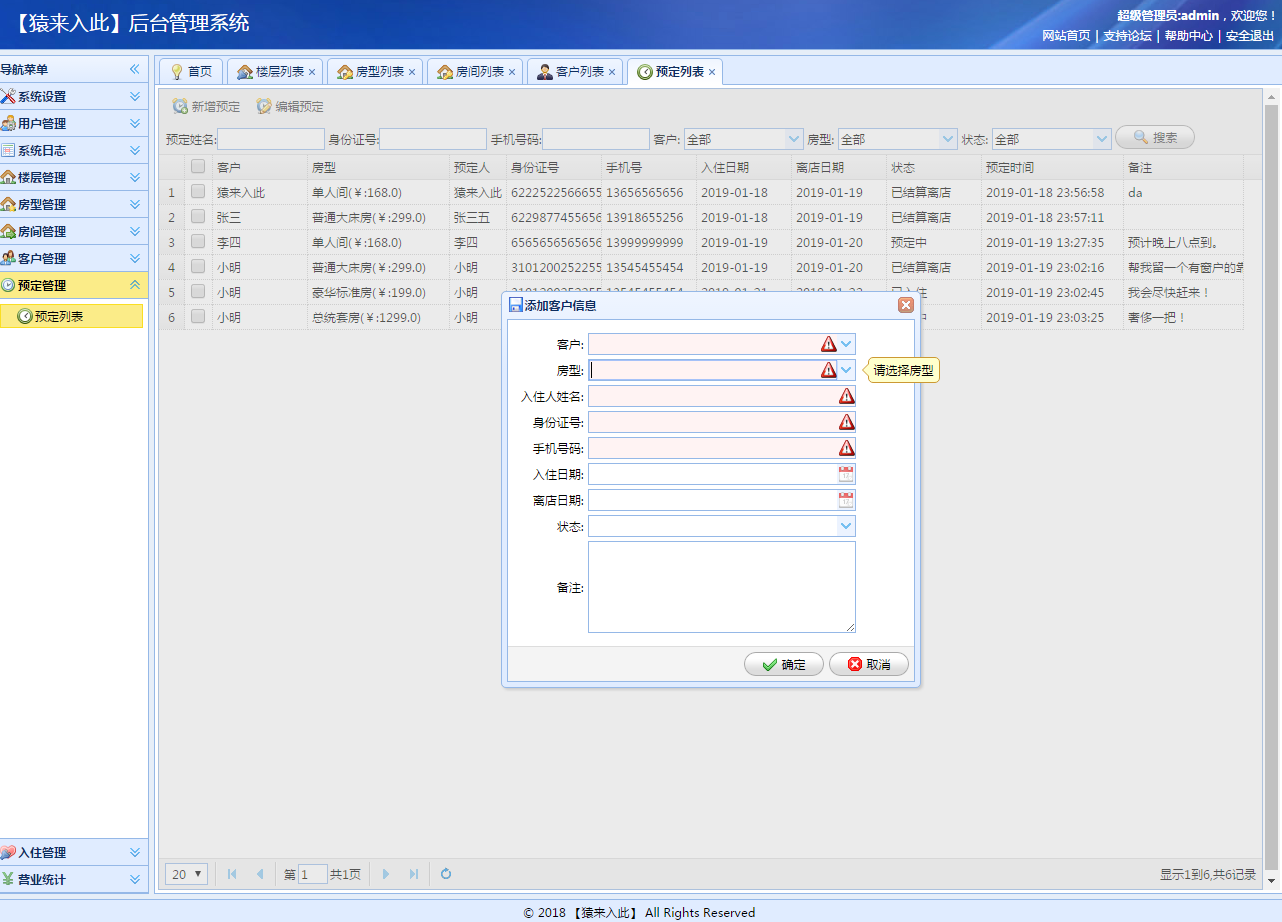The height and width of the screenshot is (922, 1282).
Task: Go to first page in pager
Action: [232, 874]
